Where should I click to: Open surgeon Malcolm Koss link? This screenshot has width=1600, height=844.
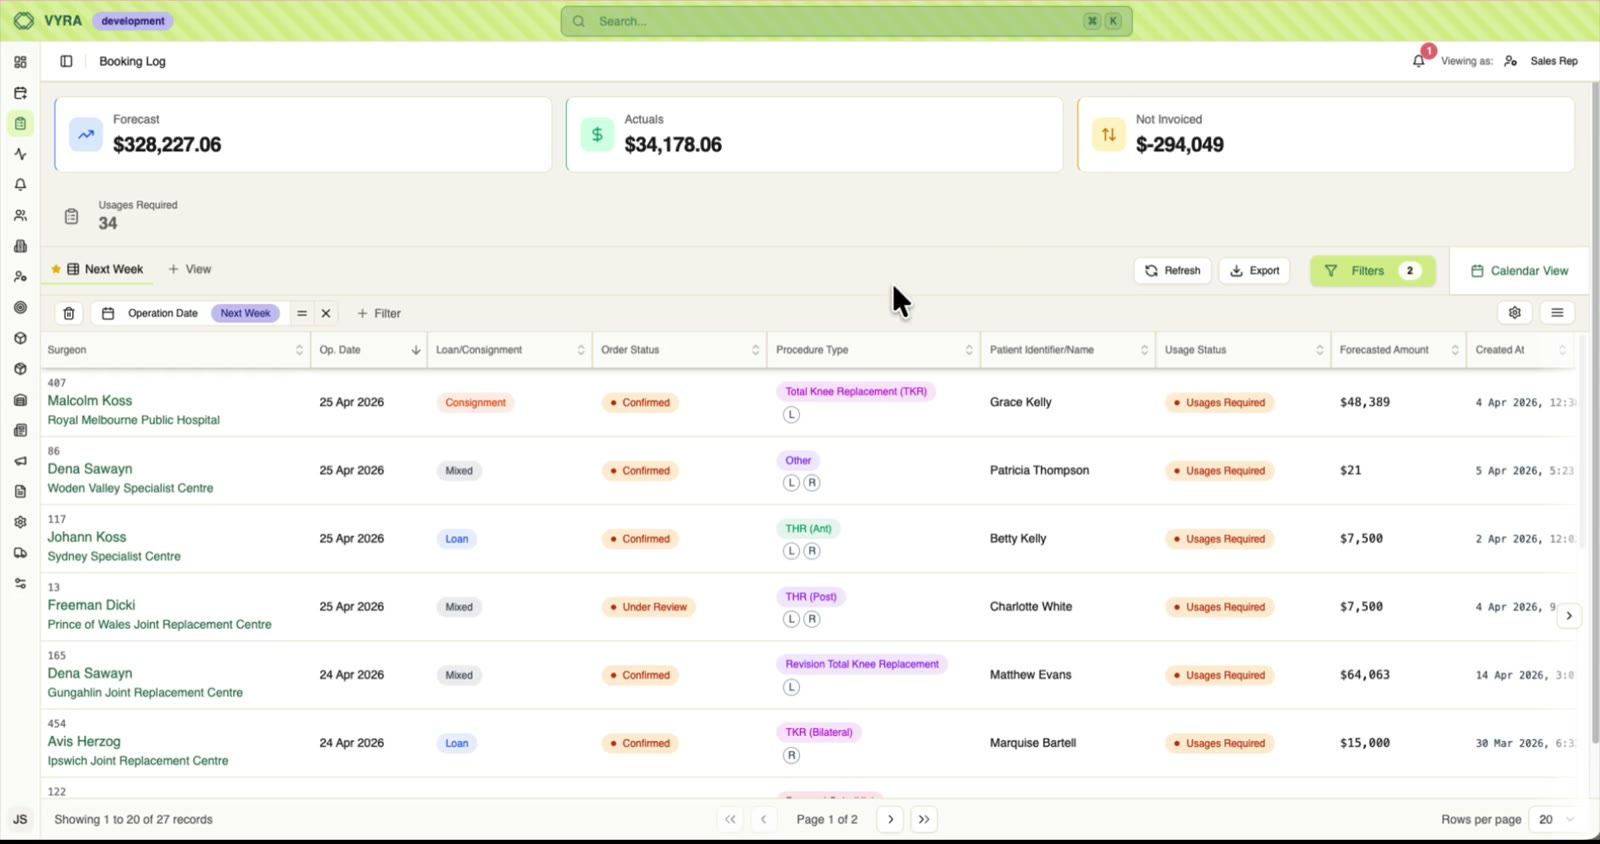click(x=90, y=401)
